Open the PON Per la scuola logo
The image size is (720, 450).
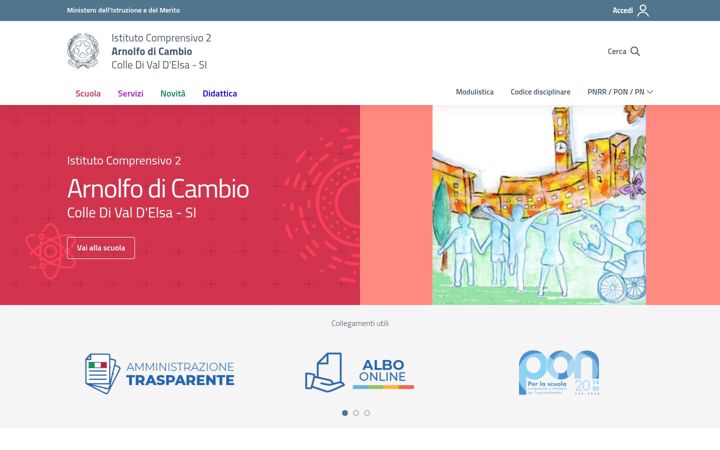coord(559,372)
